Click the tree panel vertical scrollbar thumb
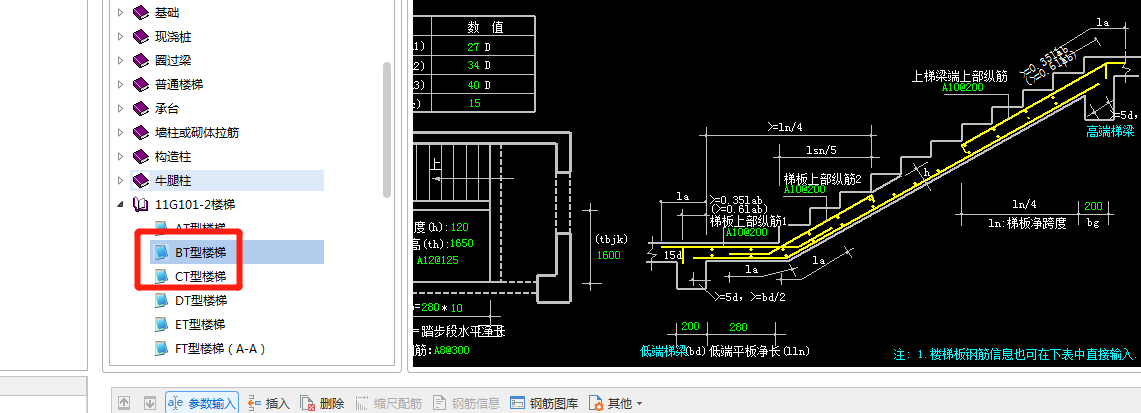This screenshot has width=1141, height=413. [x=387, y=129]
